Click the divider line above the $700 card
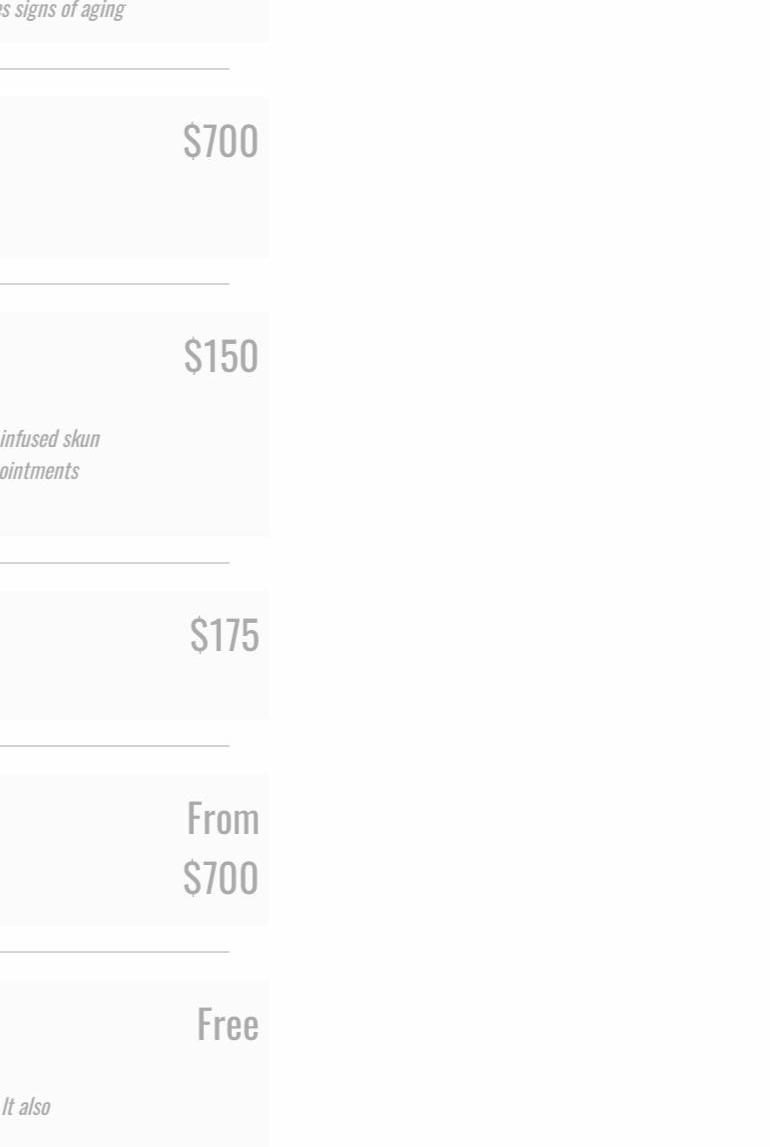Viewport: 770px width, 1147px height. point(115,69)
